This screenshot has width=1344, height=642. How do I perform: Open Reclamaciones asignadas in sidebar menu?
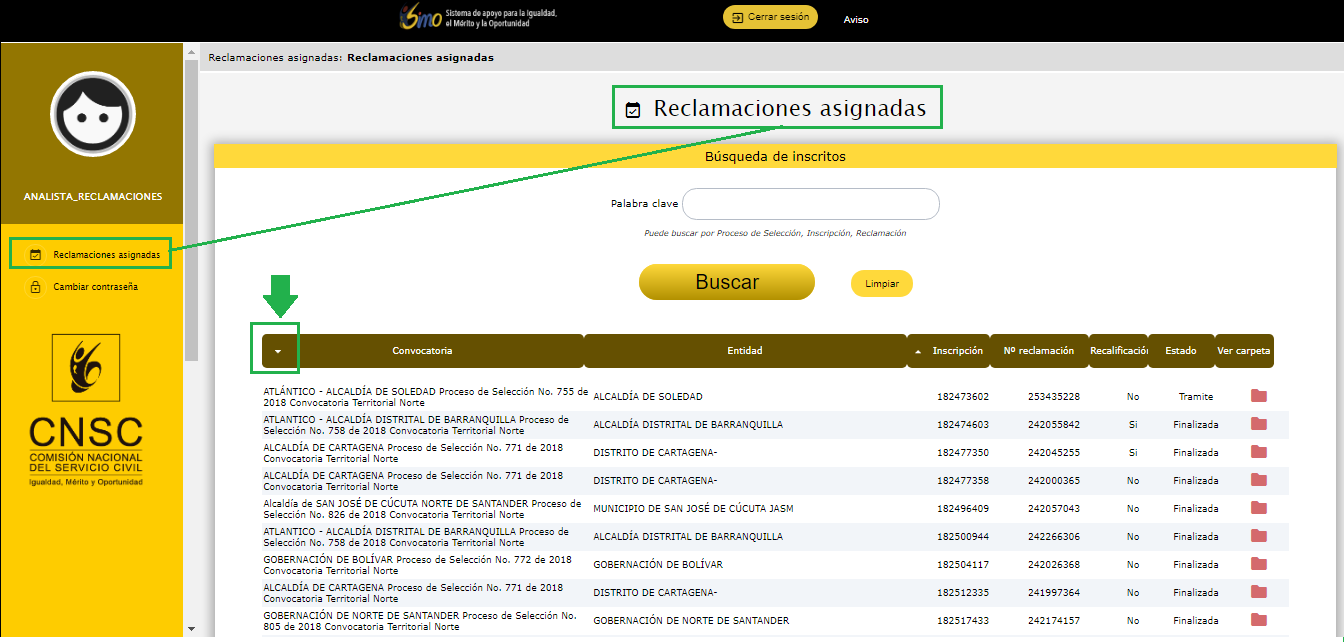[106, 255]
